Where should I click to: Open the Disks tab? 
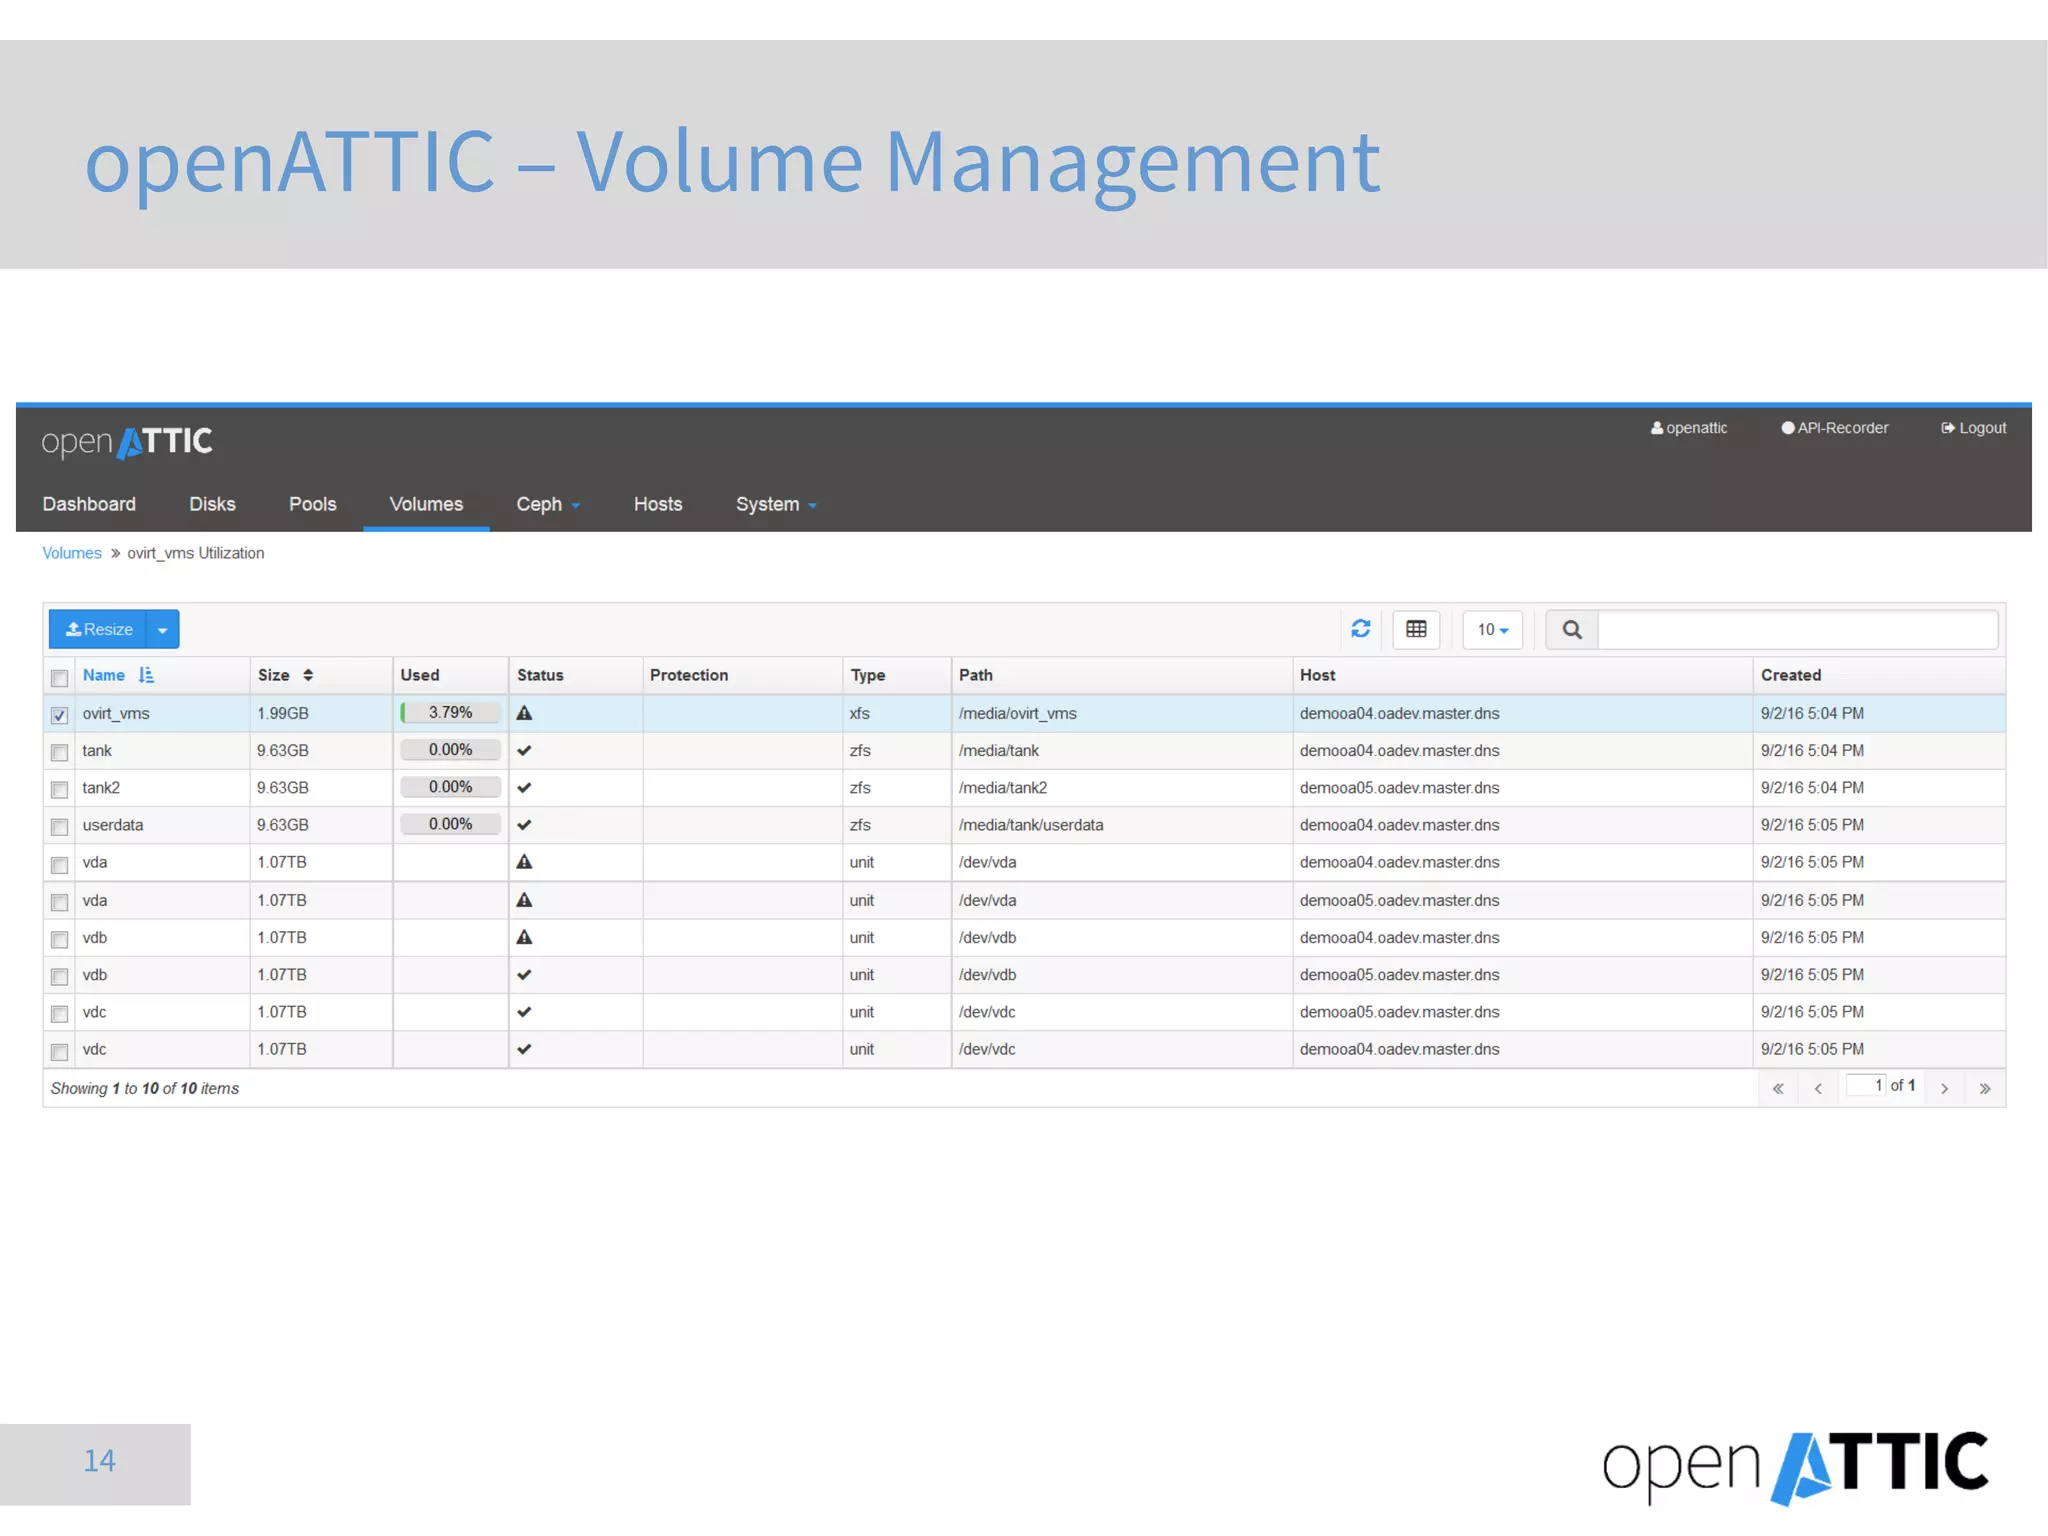212,505
